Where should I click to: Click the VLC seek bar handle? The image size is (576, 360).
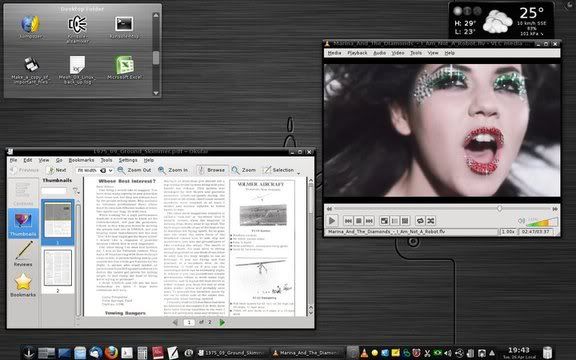[x=500, y=208]
